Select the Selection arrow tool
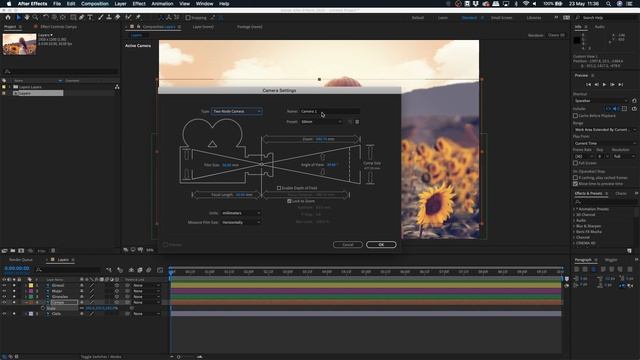Screen dimensions: 640x360 click(18, 18)
